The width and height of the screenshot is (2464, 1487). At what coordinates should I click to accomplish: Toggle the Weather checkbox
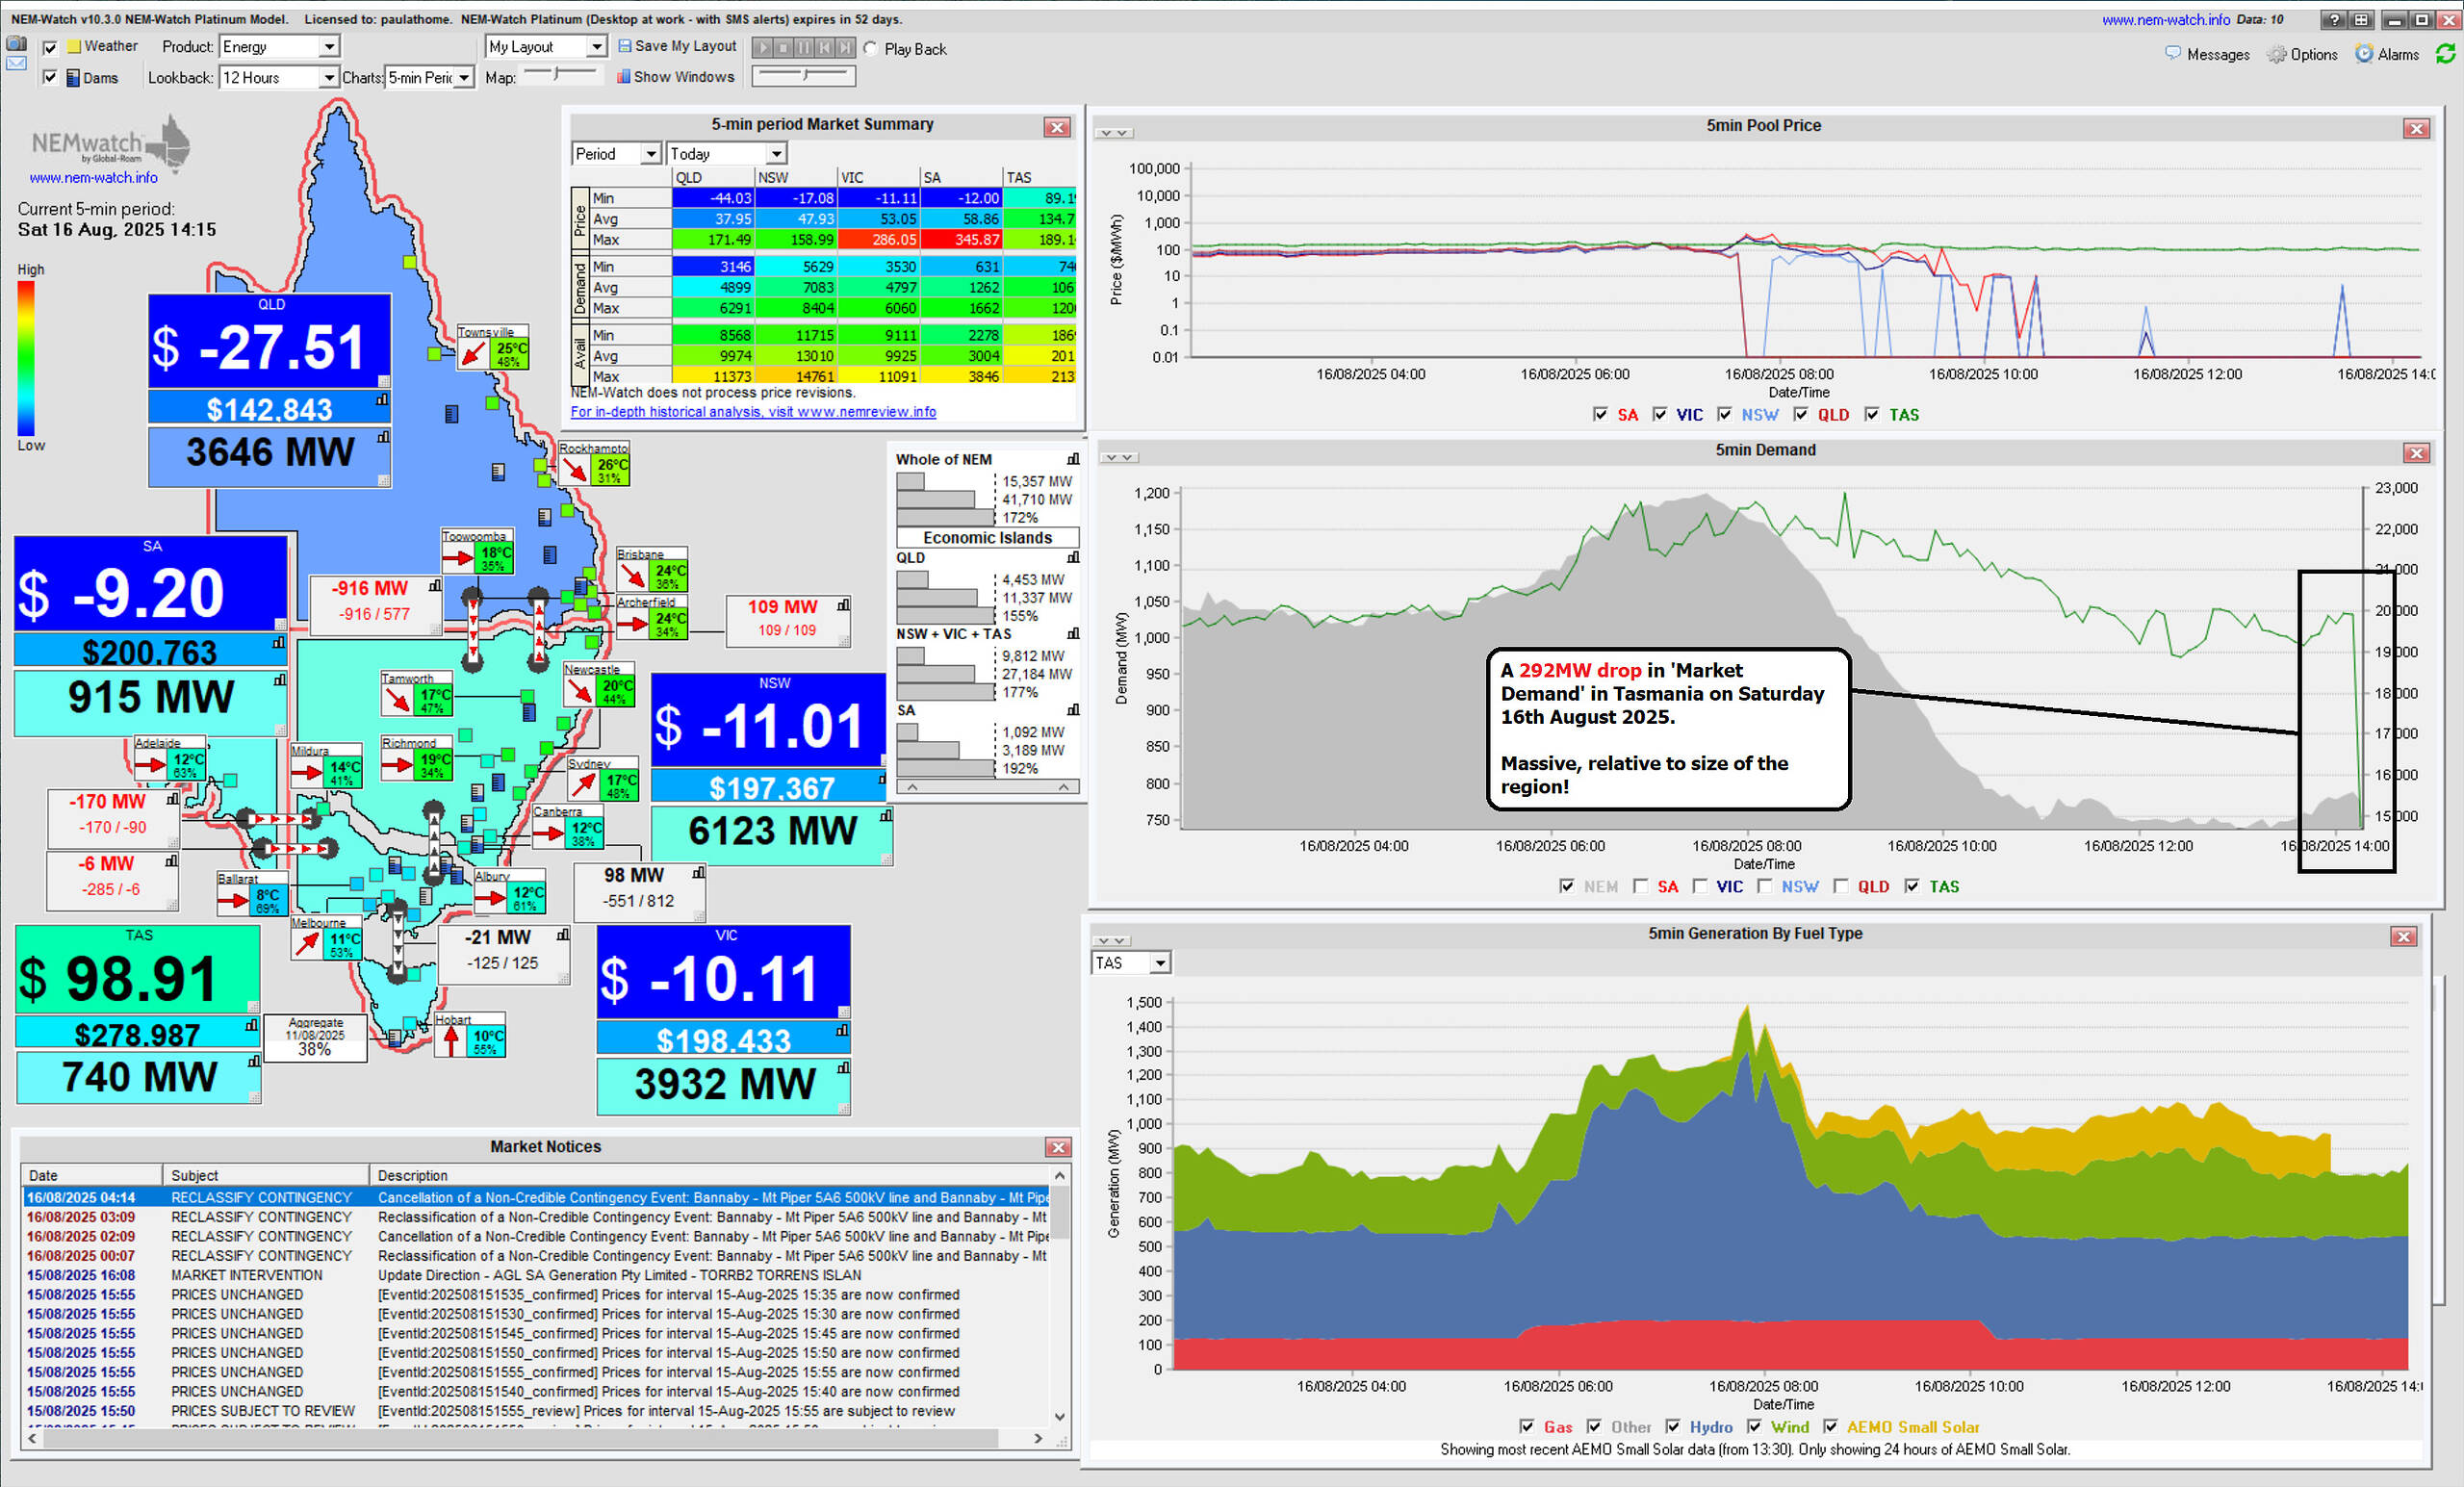click(50, 47)
